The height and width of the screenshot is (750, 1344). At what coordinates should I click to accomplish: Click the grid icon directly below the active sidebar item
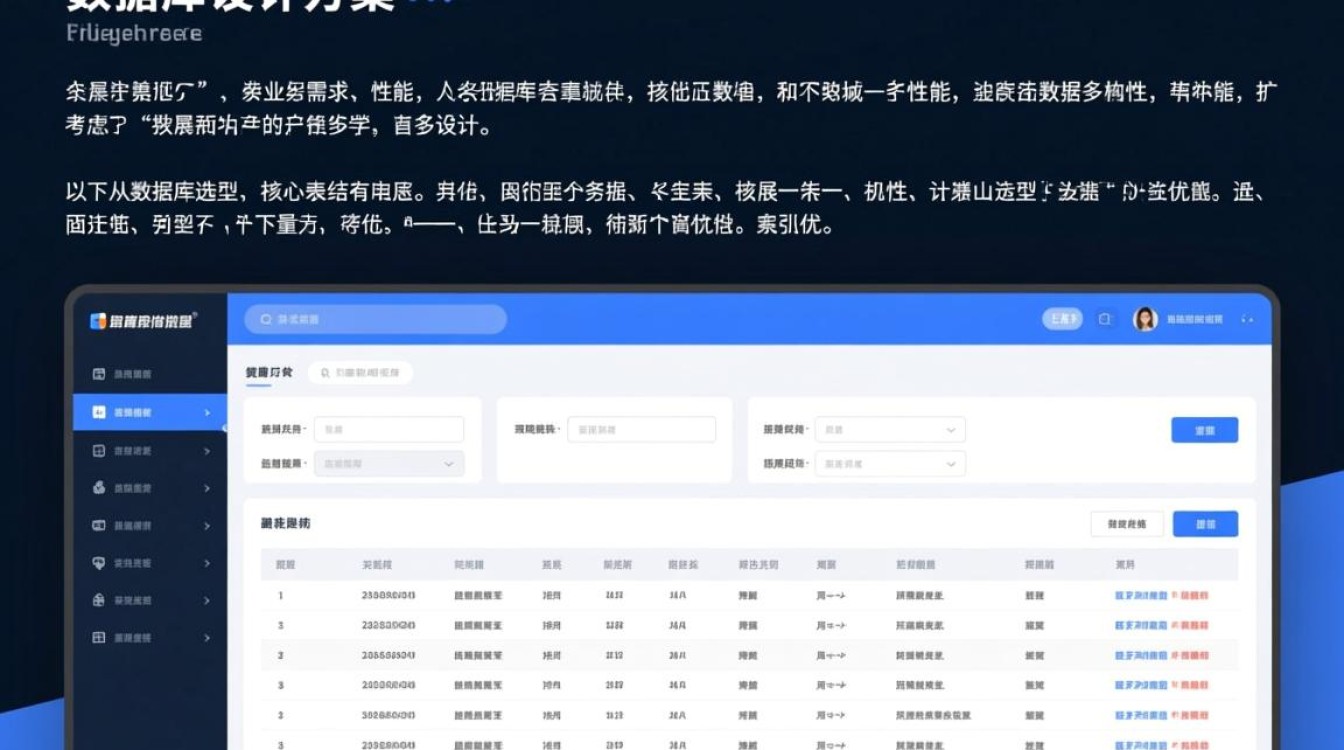(99, 451)
